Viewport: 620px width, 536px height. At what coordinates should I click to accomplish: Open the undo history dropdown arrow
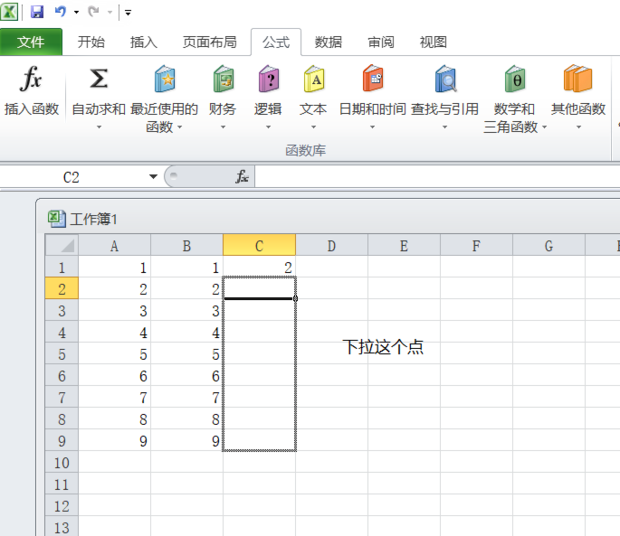pyautogui.click(x=76, y=12)
